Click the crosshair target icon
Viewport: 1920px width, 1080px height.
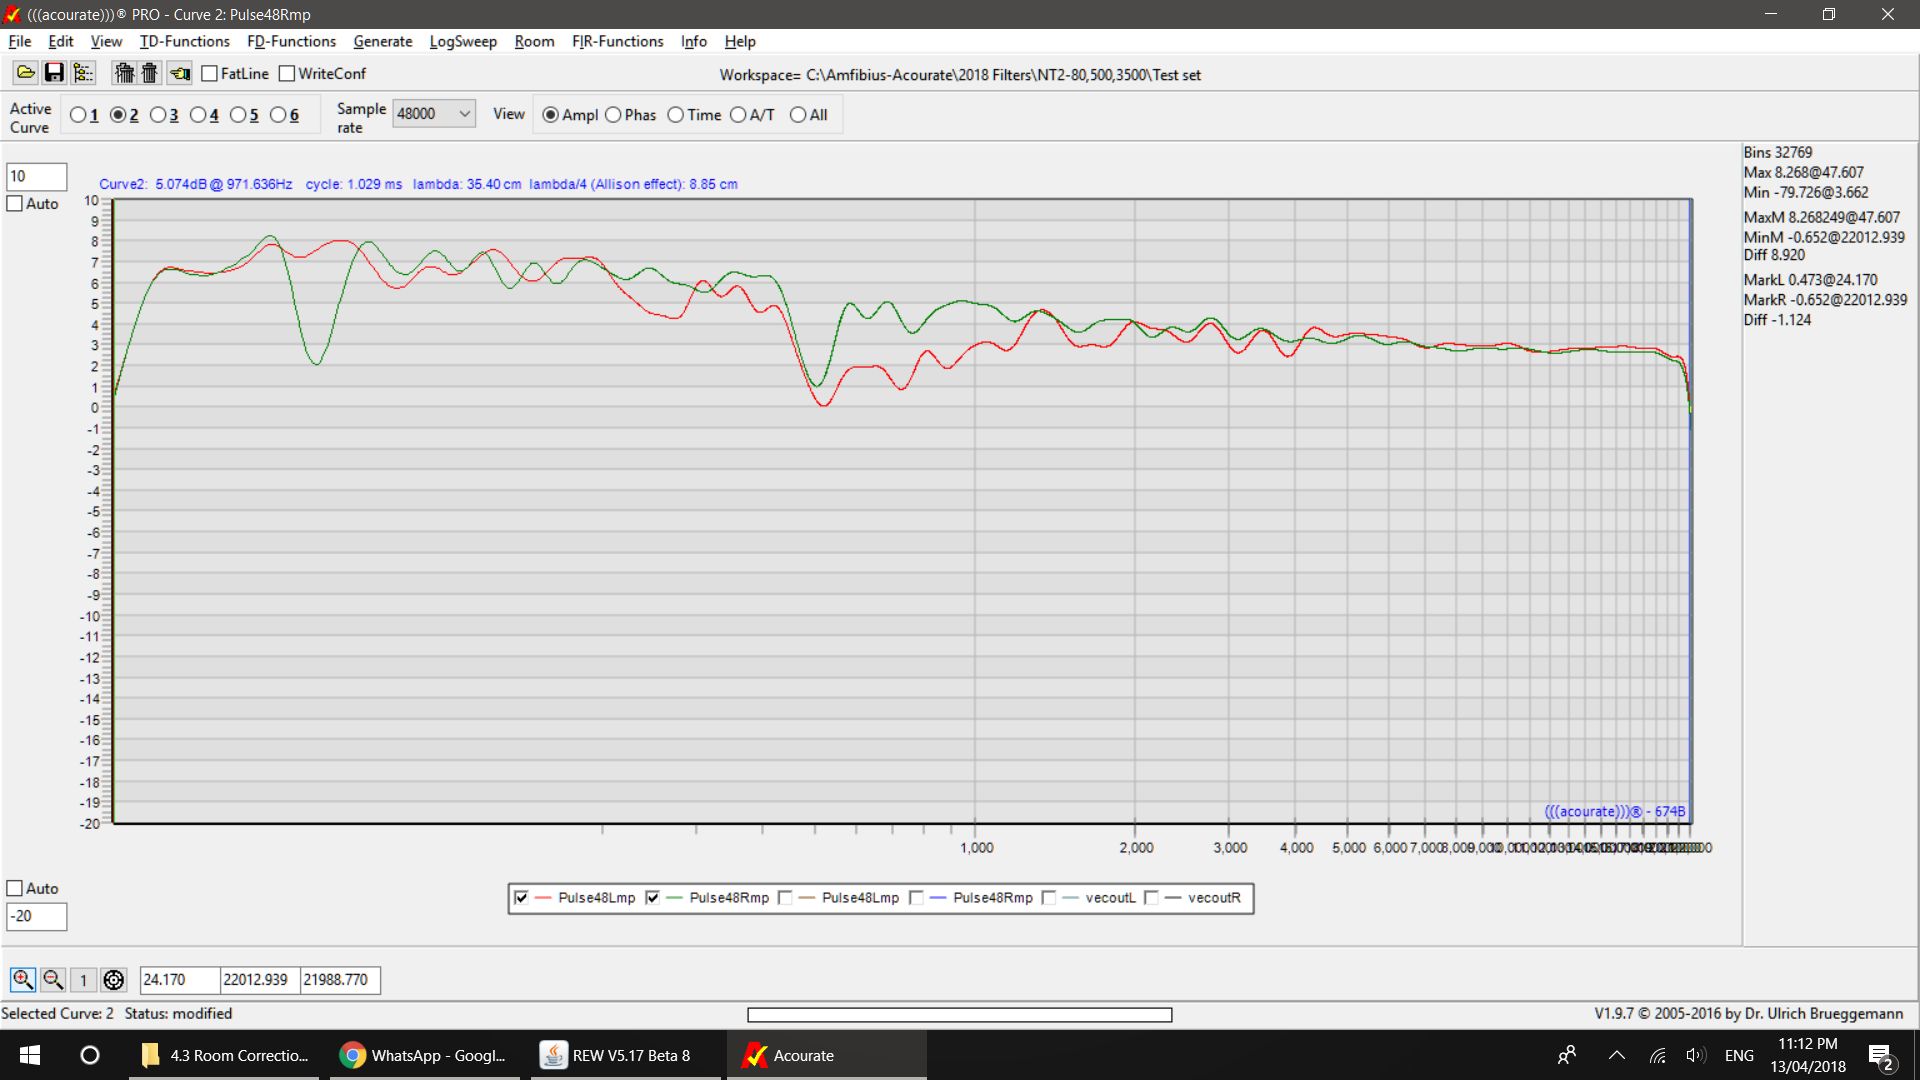[114, 980]
